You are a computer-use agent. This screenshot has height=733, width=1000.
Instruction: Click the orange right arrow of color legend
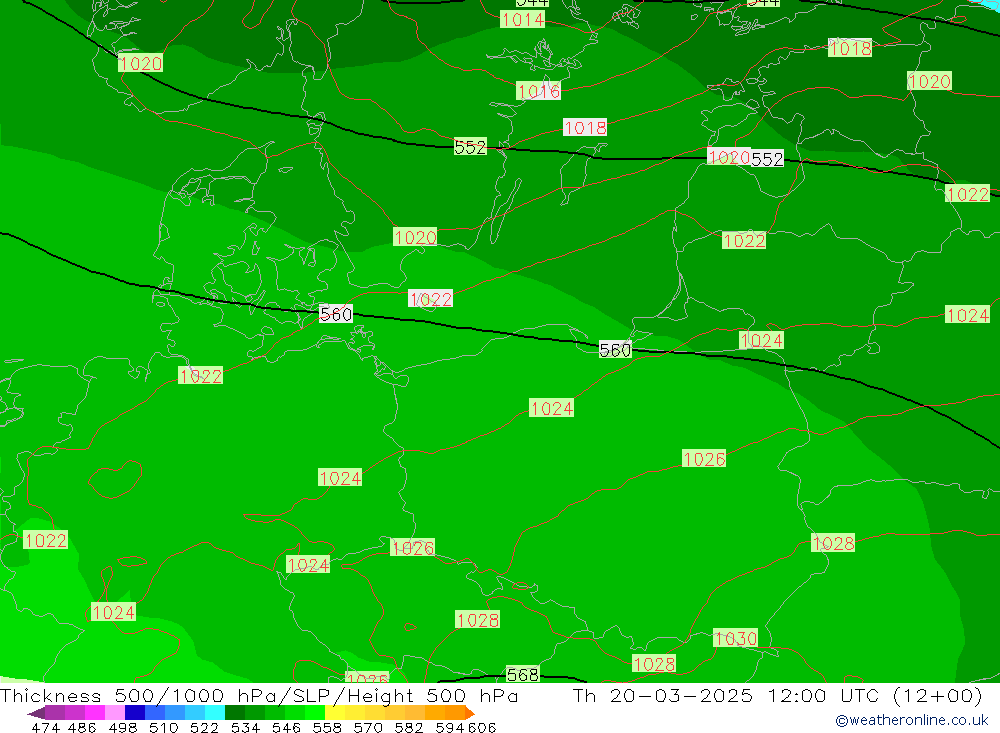click(x=468, y=713)
